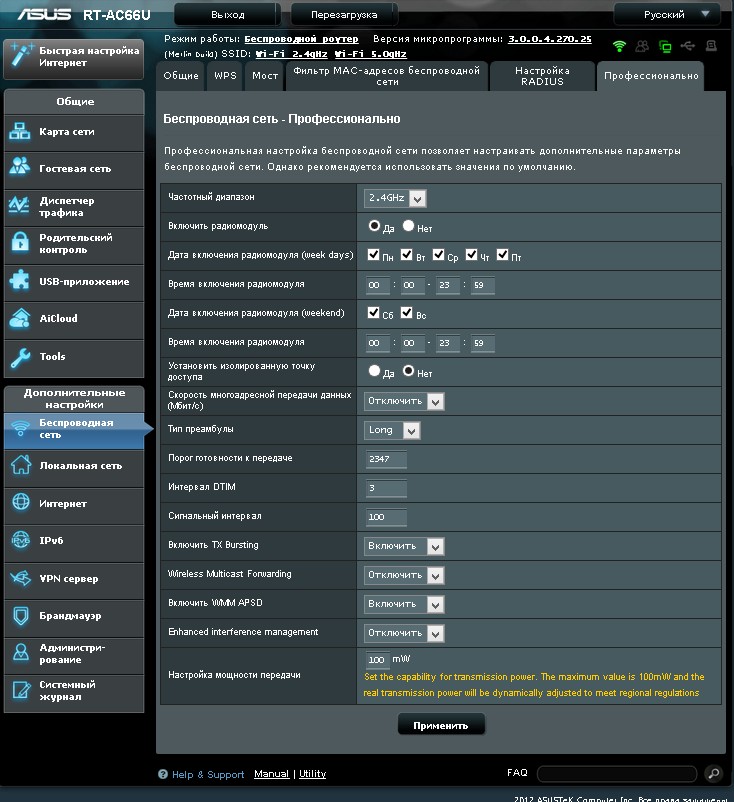
Task: Open the Utility link
Action: coord(313,774)
